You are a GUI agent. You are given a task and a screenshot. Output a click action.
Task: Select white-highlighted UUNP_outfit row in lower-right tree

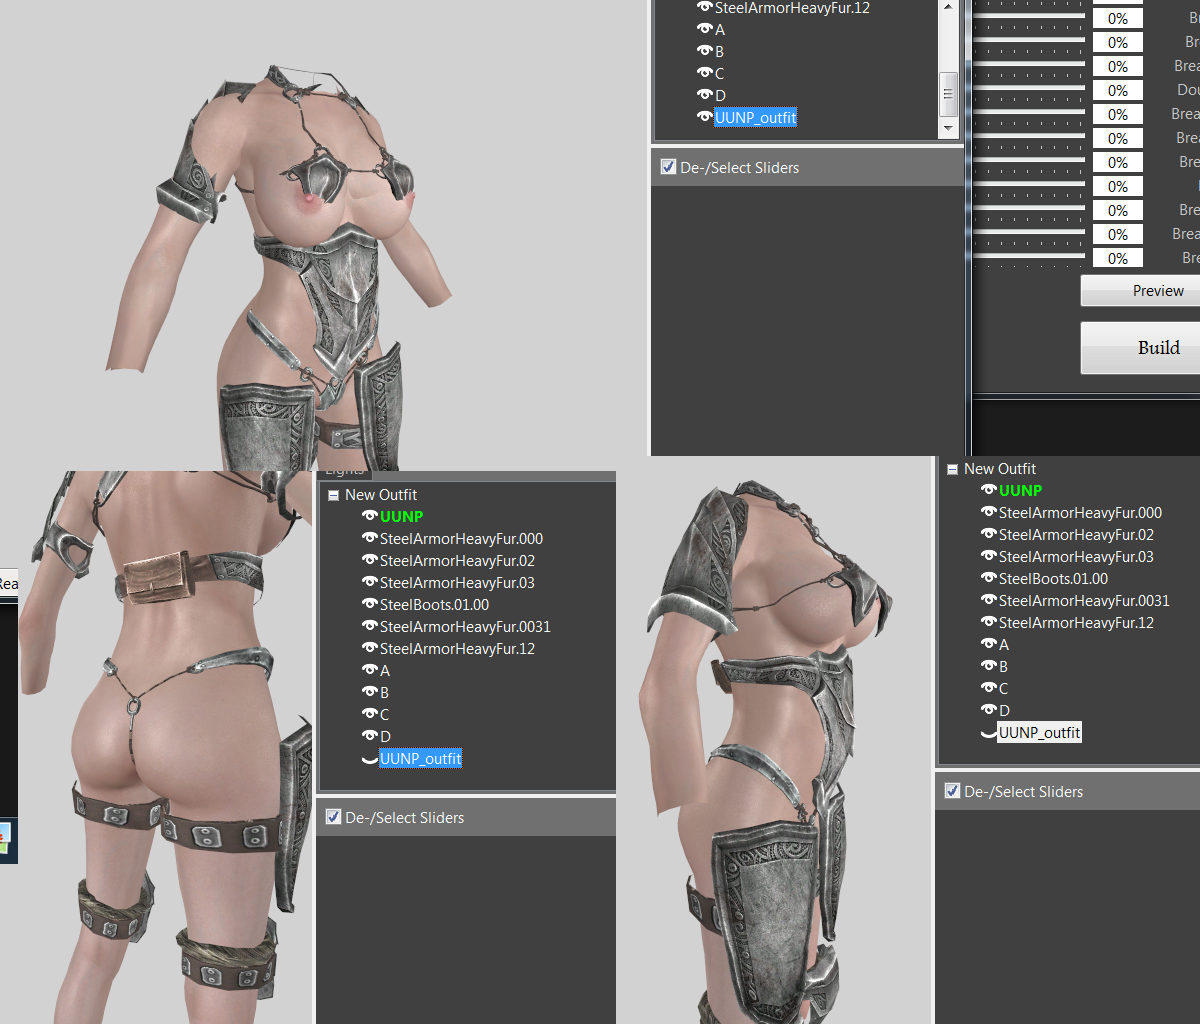(1040, 733)
